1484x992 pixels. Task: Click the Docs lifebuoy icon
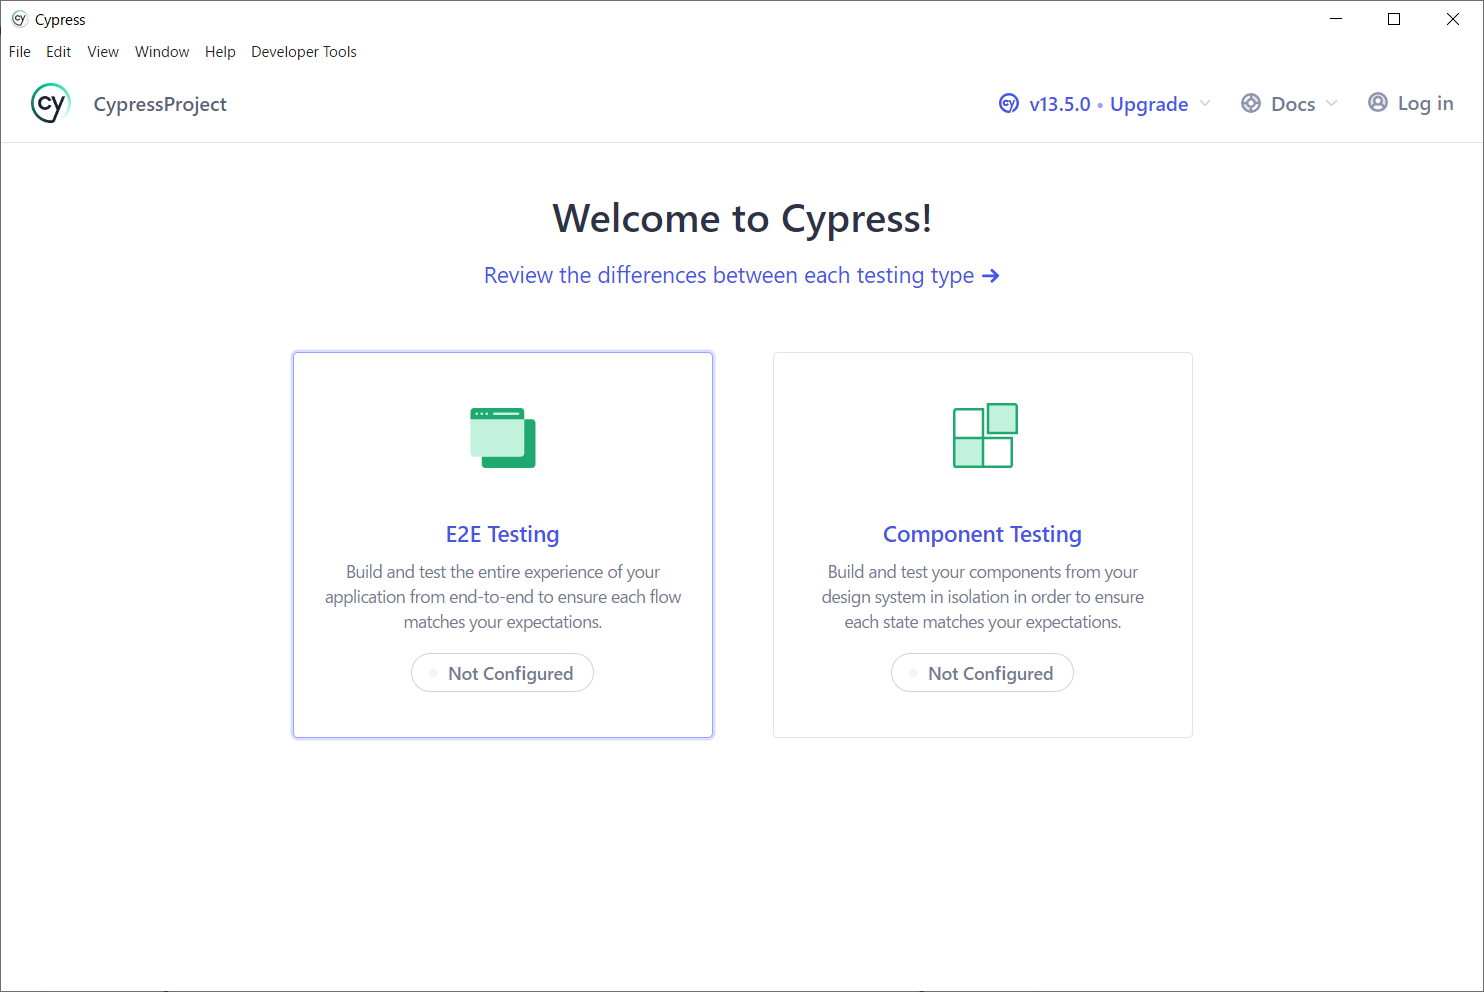click(x=1251, y=103)
